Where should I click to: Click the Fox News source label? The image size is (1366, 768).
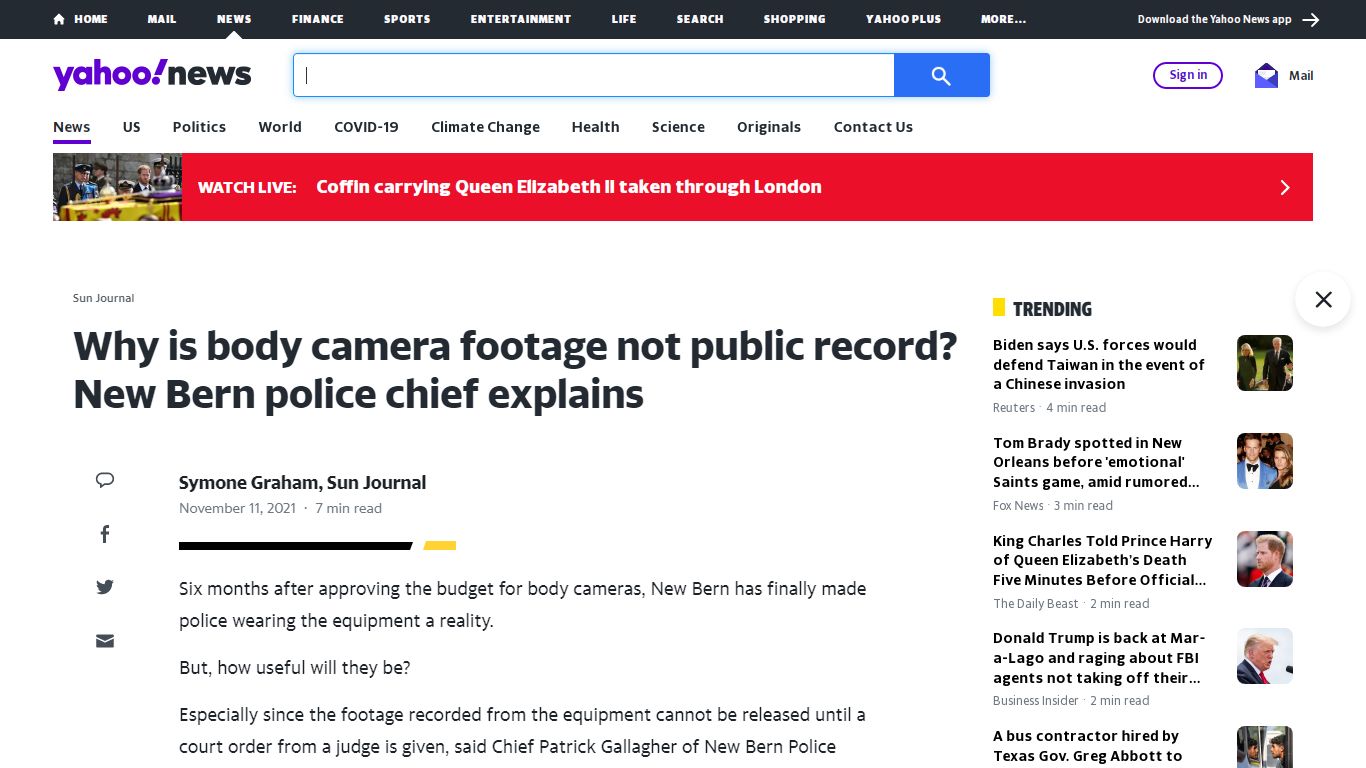(x=1018, y=506)
